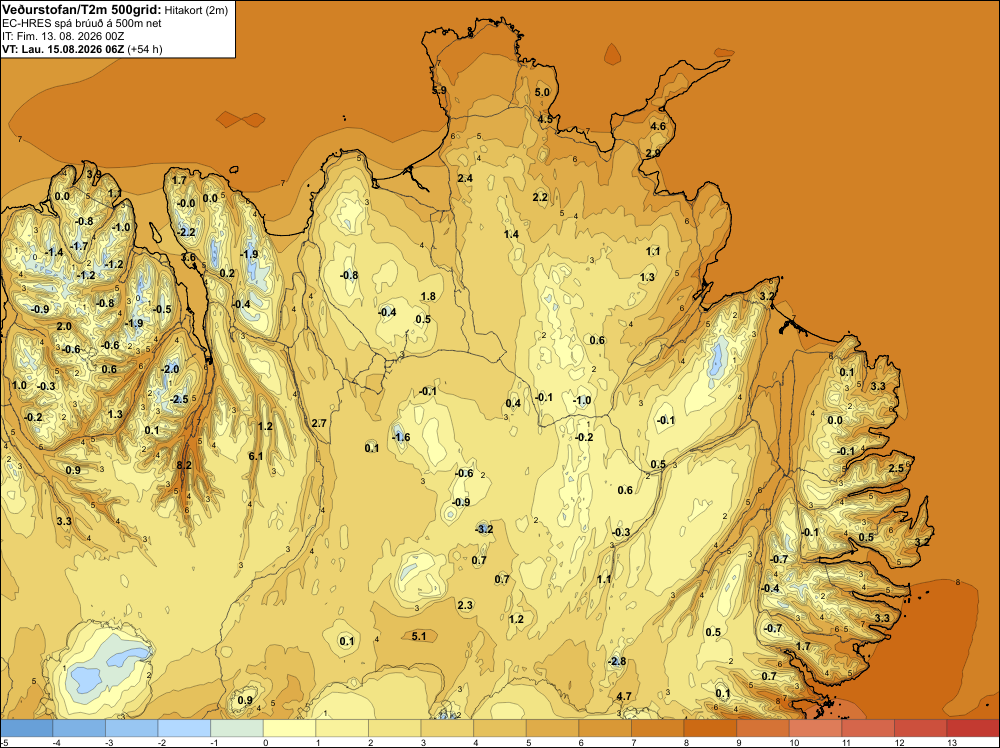This screenshot has height=748, width=1000.
Task: Select the 1.8 temperature label
Action: (x=428, y=296)
